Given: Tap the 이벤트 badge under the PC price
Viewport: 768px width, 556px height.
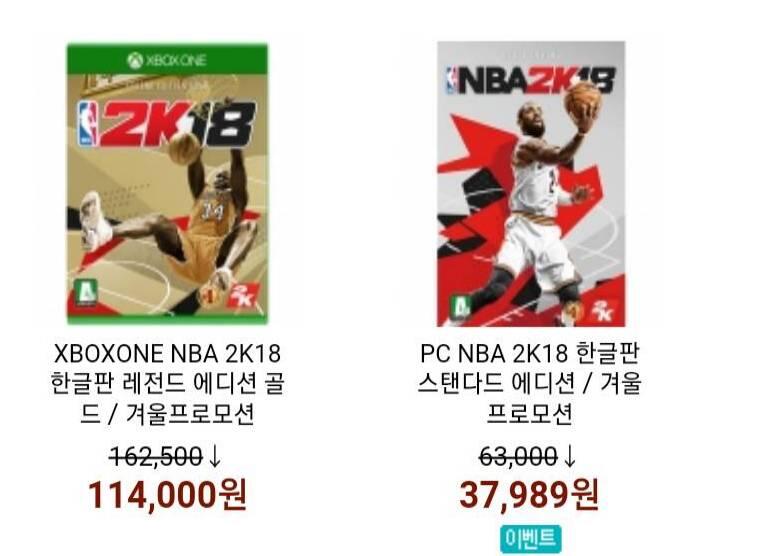Looking at the screenshot, I should [x=530, y=539].
